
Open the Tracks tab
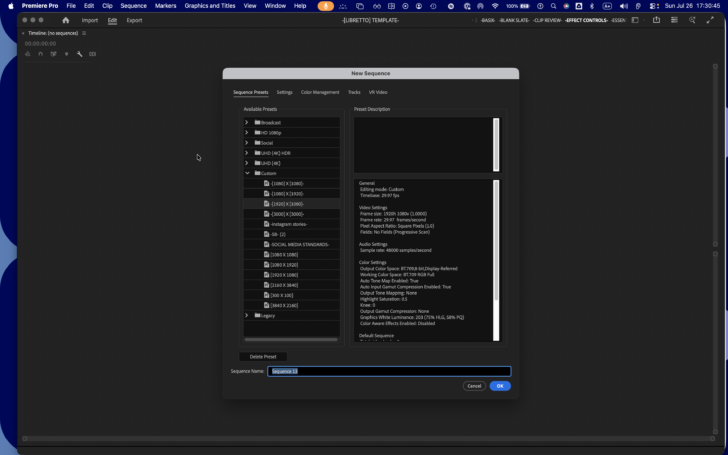pyautogui.click(x=354, y=92)
